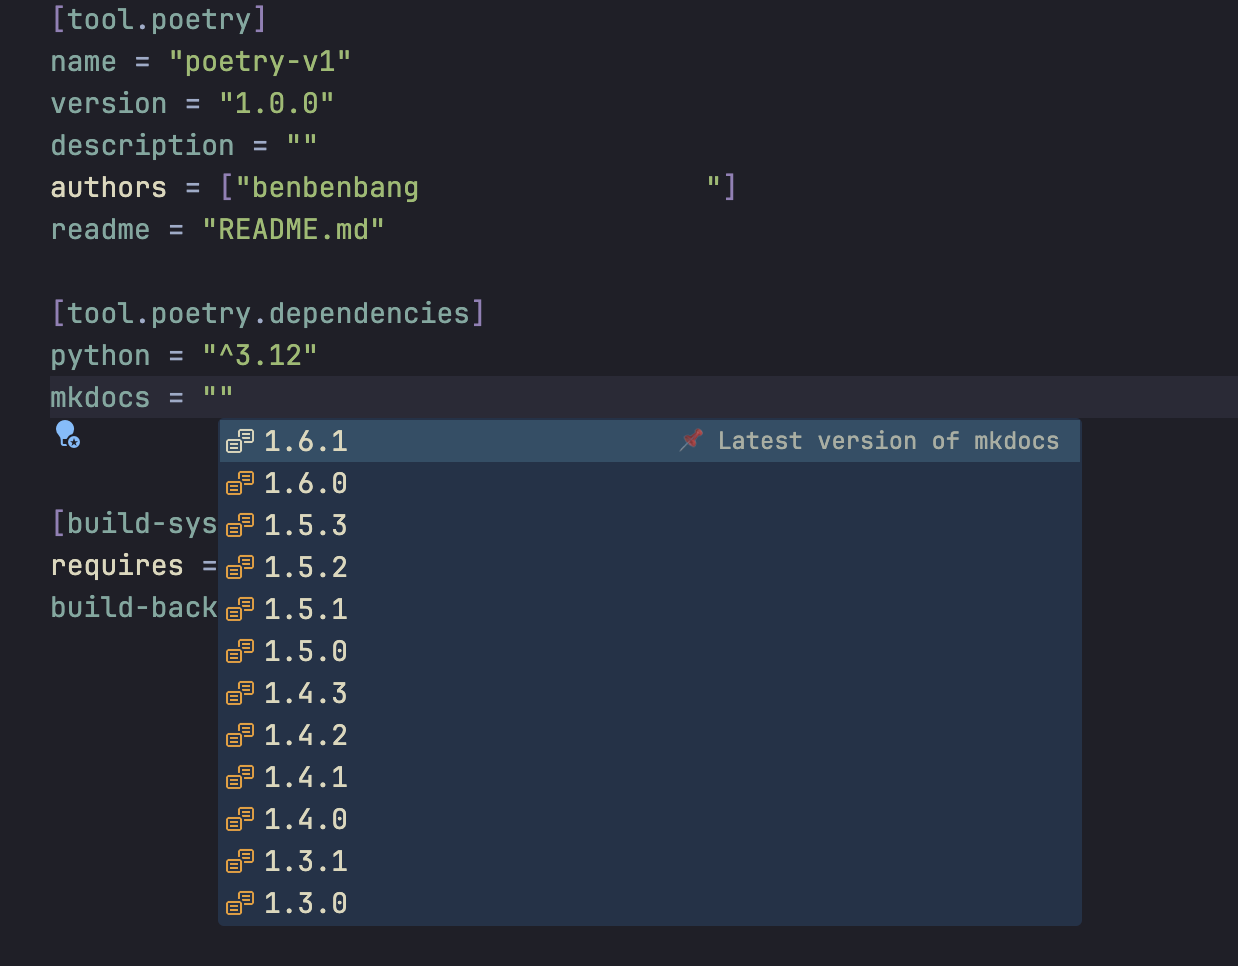The height and width of the screenshot is (966, 1238).
Task: Click the package icon beside 1.5.1
Action: click(x=240, y=609)
